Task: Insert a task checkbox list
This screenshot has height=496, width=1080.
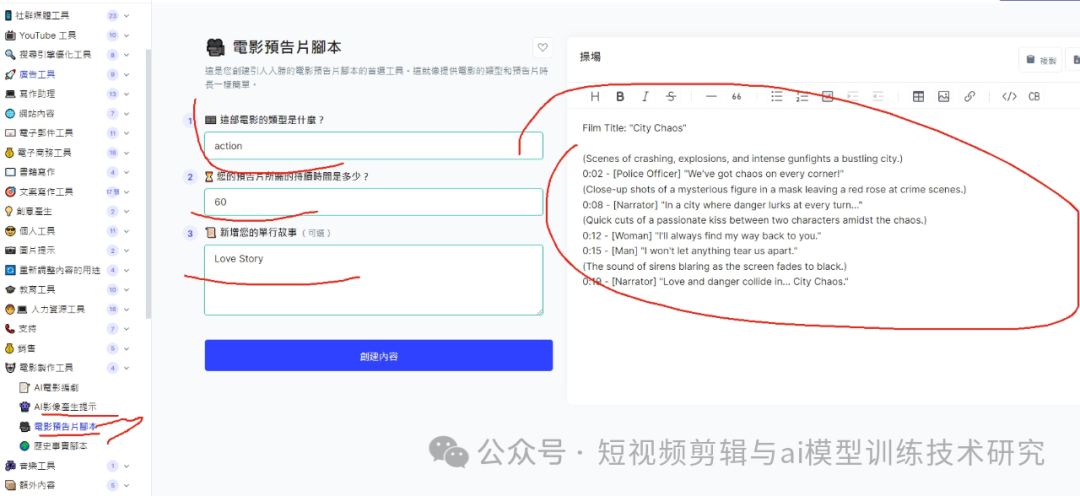Action: 828,96
